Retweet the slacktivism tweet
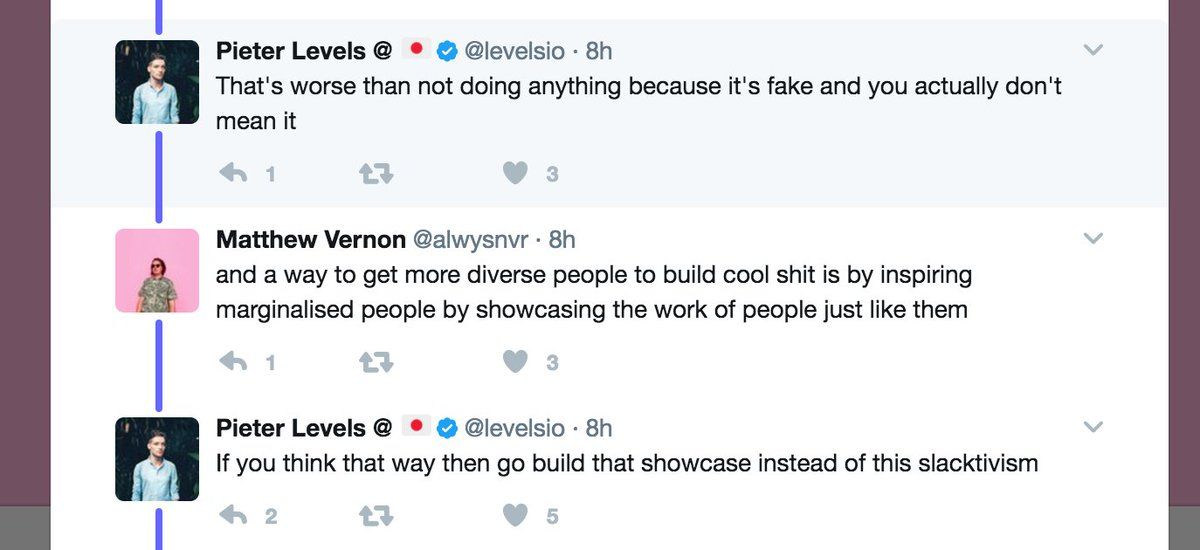This screenshot has height=550, width=1200. (376, 516)
